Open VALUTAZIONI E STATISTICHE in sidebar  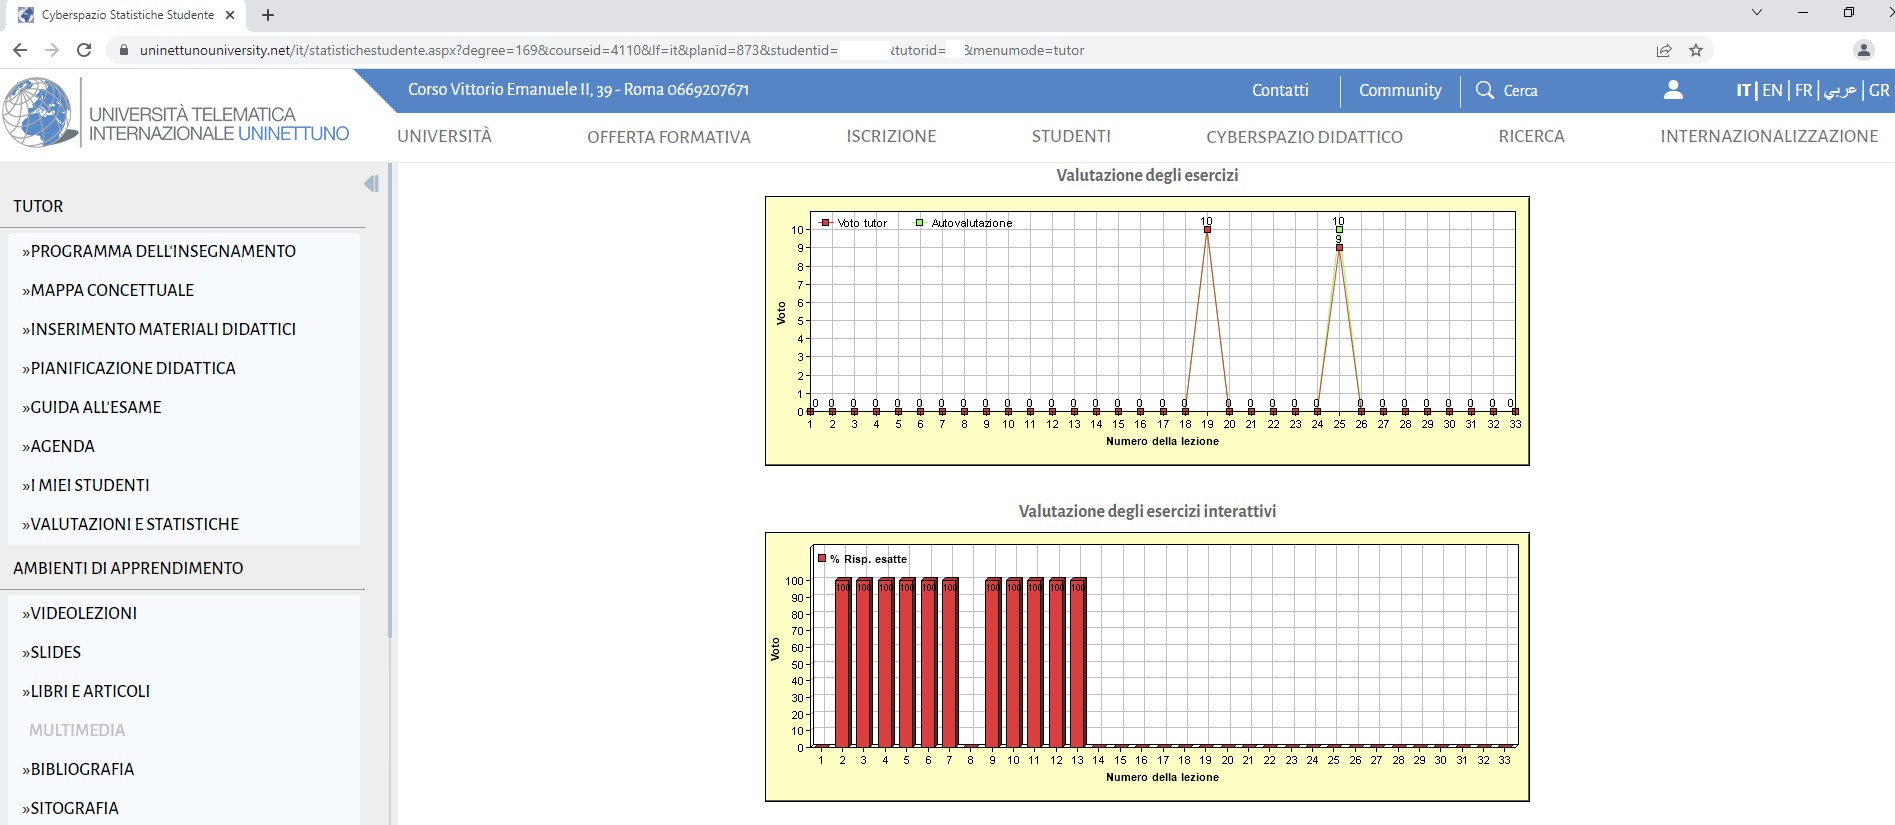coord(135,524)
